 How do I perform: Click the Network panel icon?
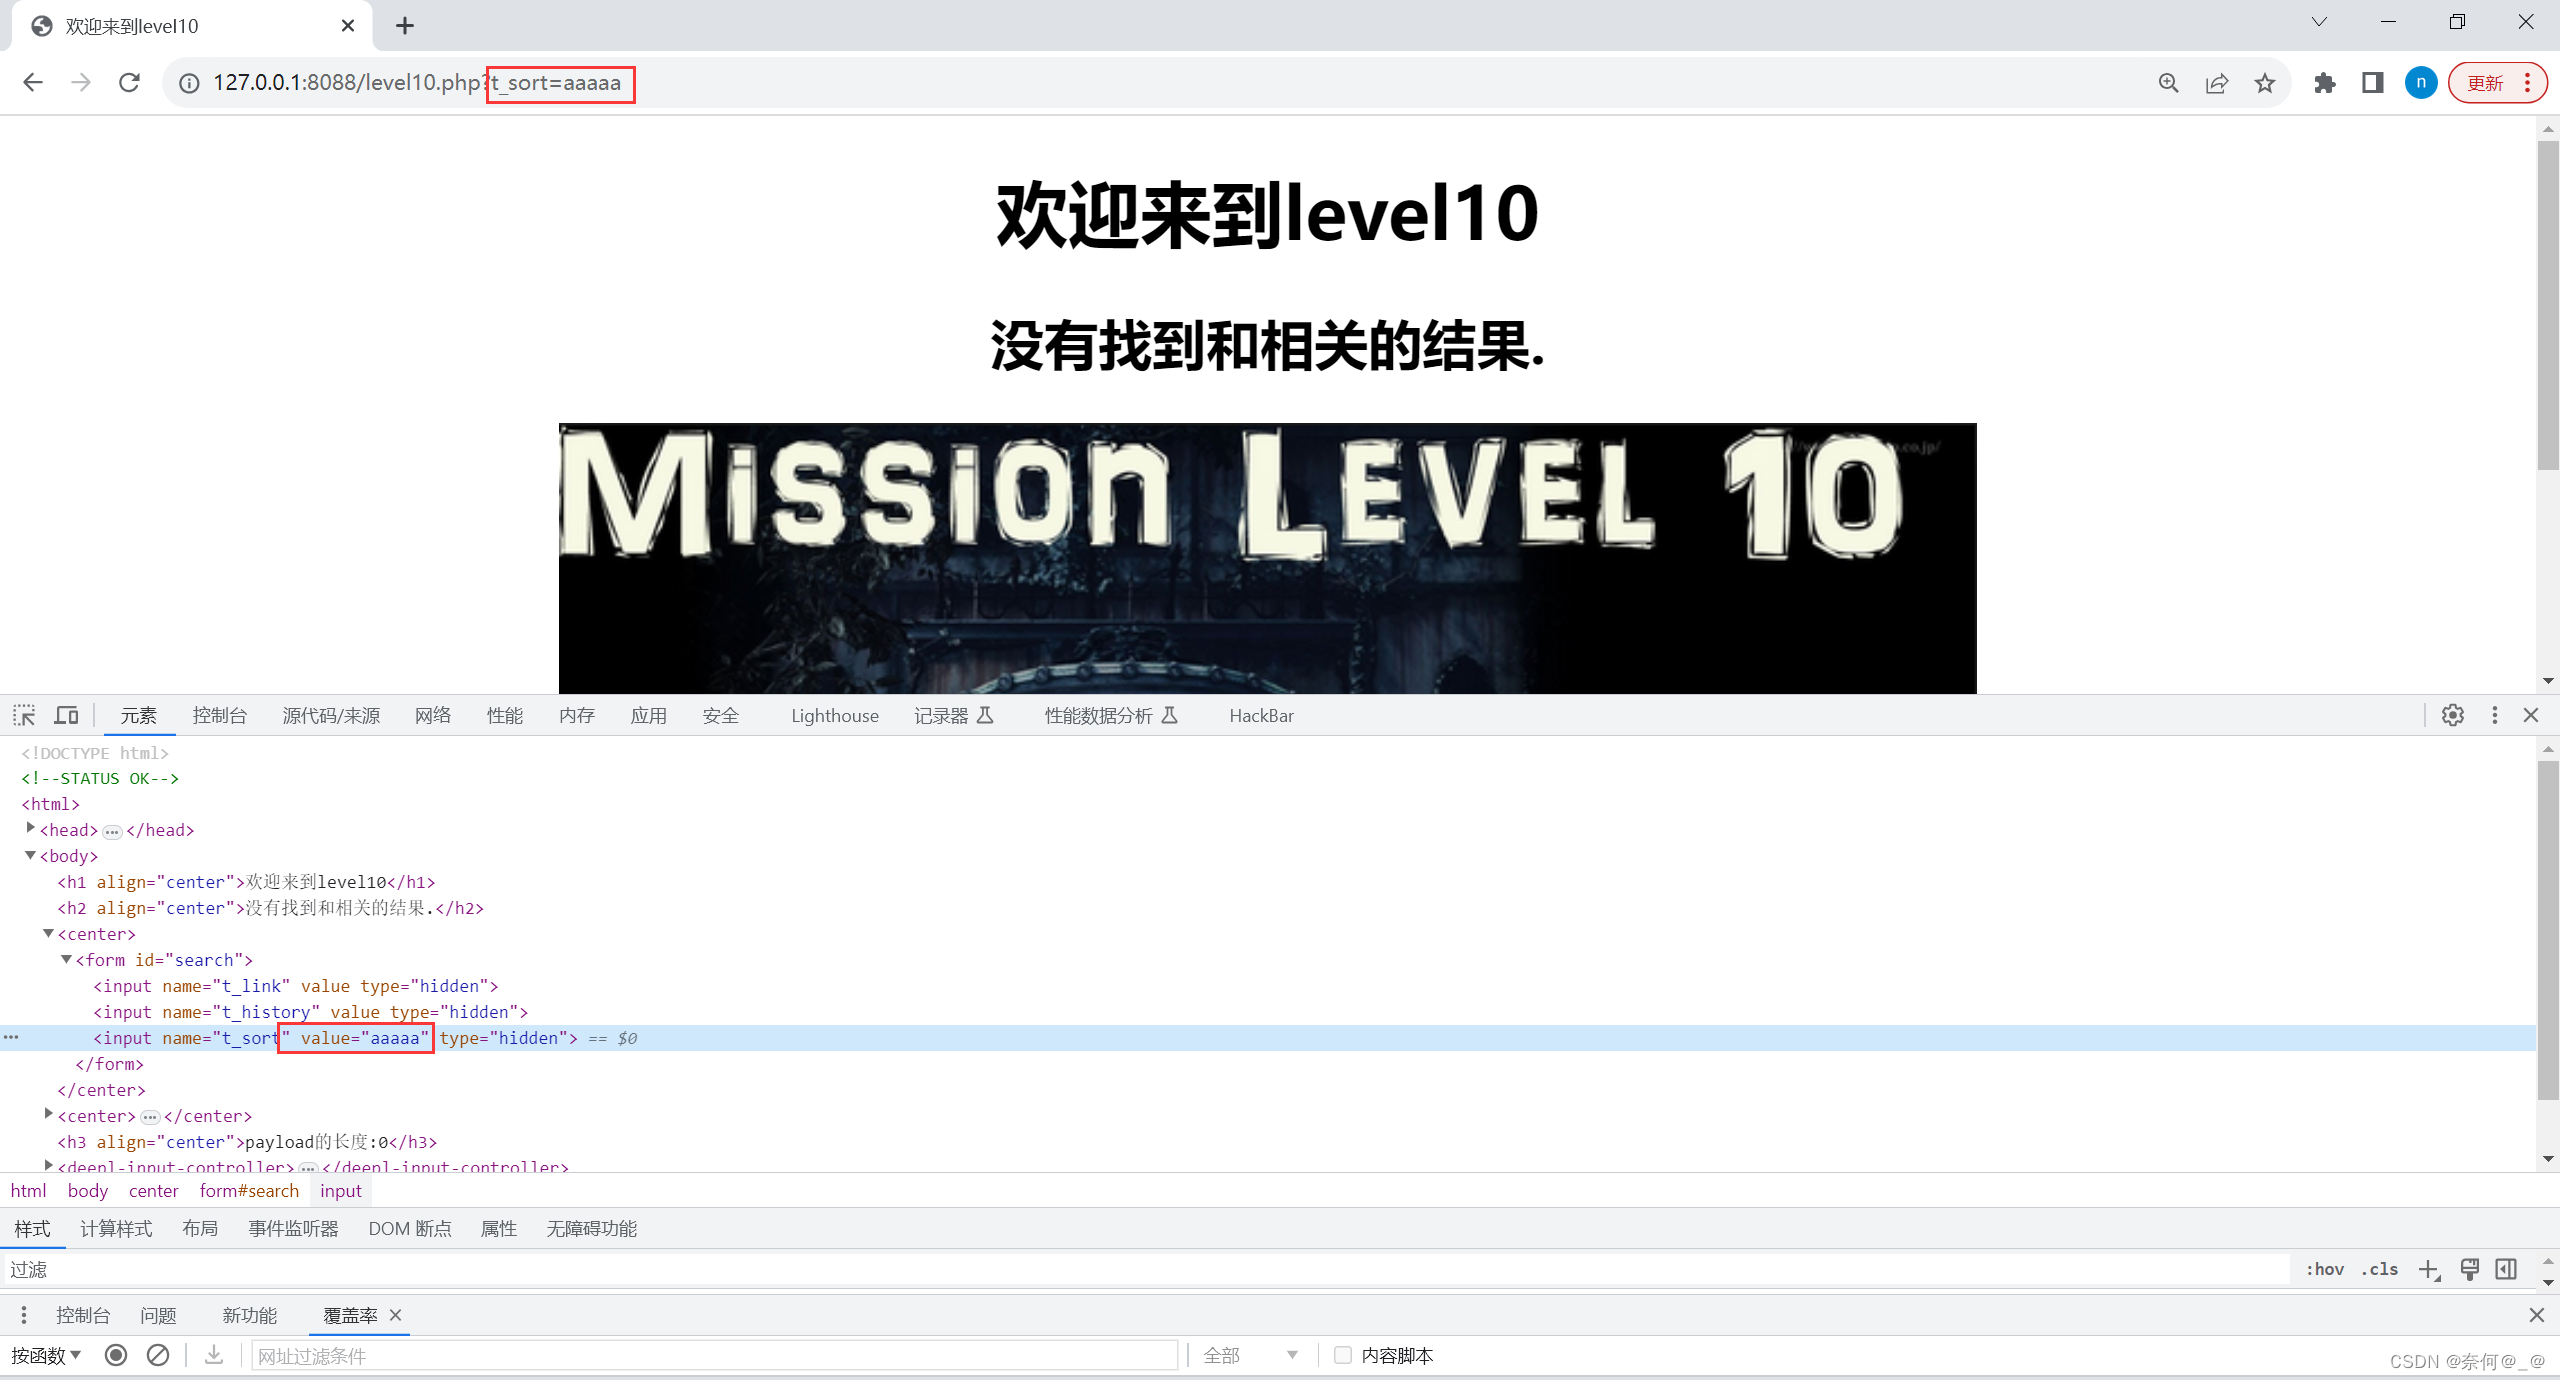tap(430, 714)
